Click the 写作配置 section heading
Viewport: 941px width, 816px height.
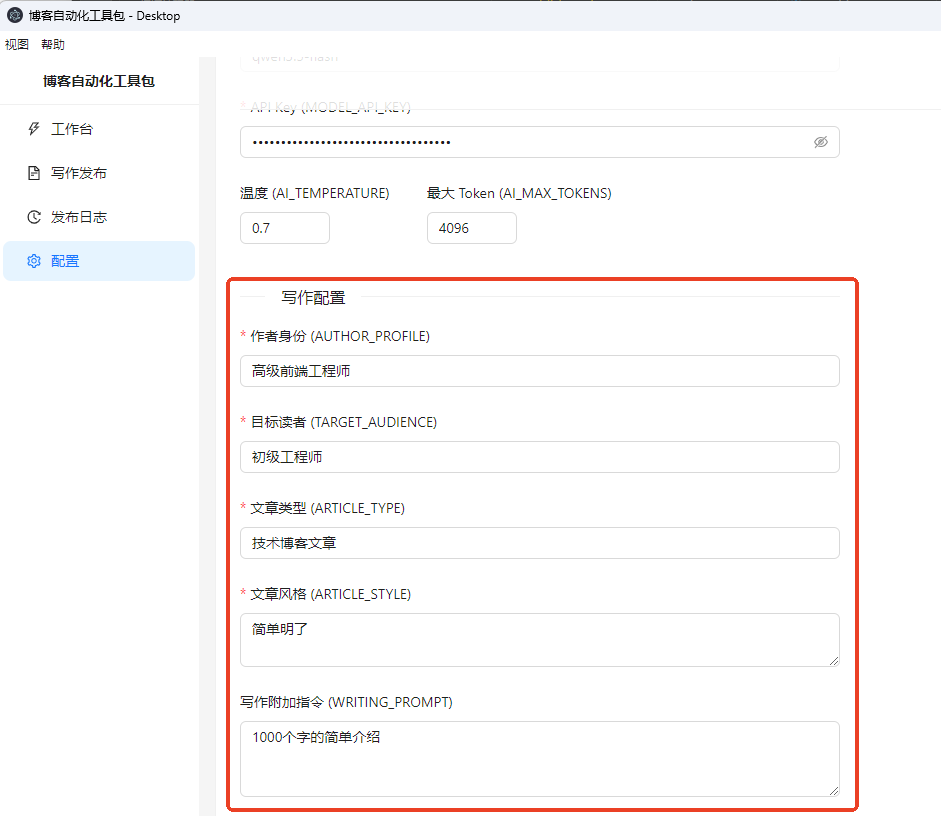pos(313,298)
